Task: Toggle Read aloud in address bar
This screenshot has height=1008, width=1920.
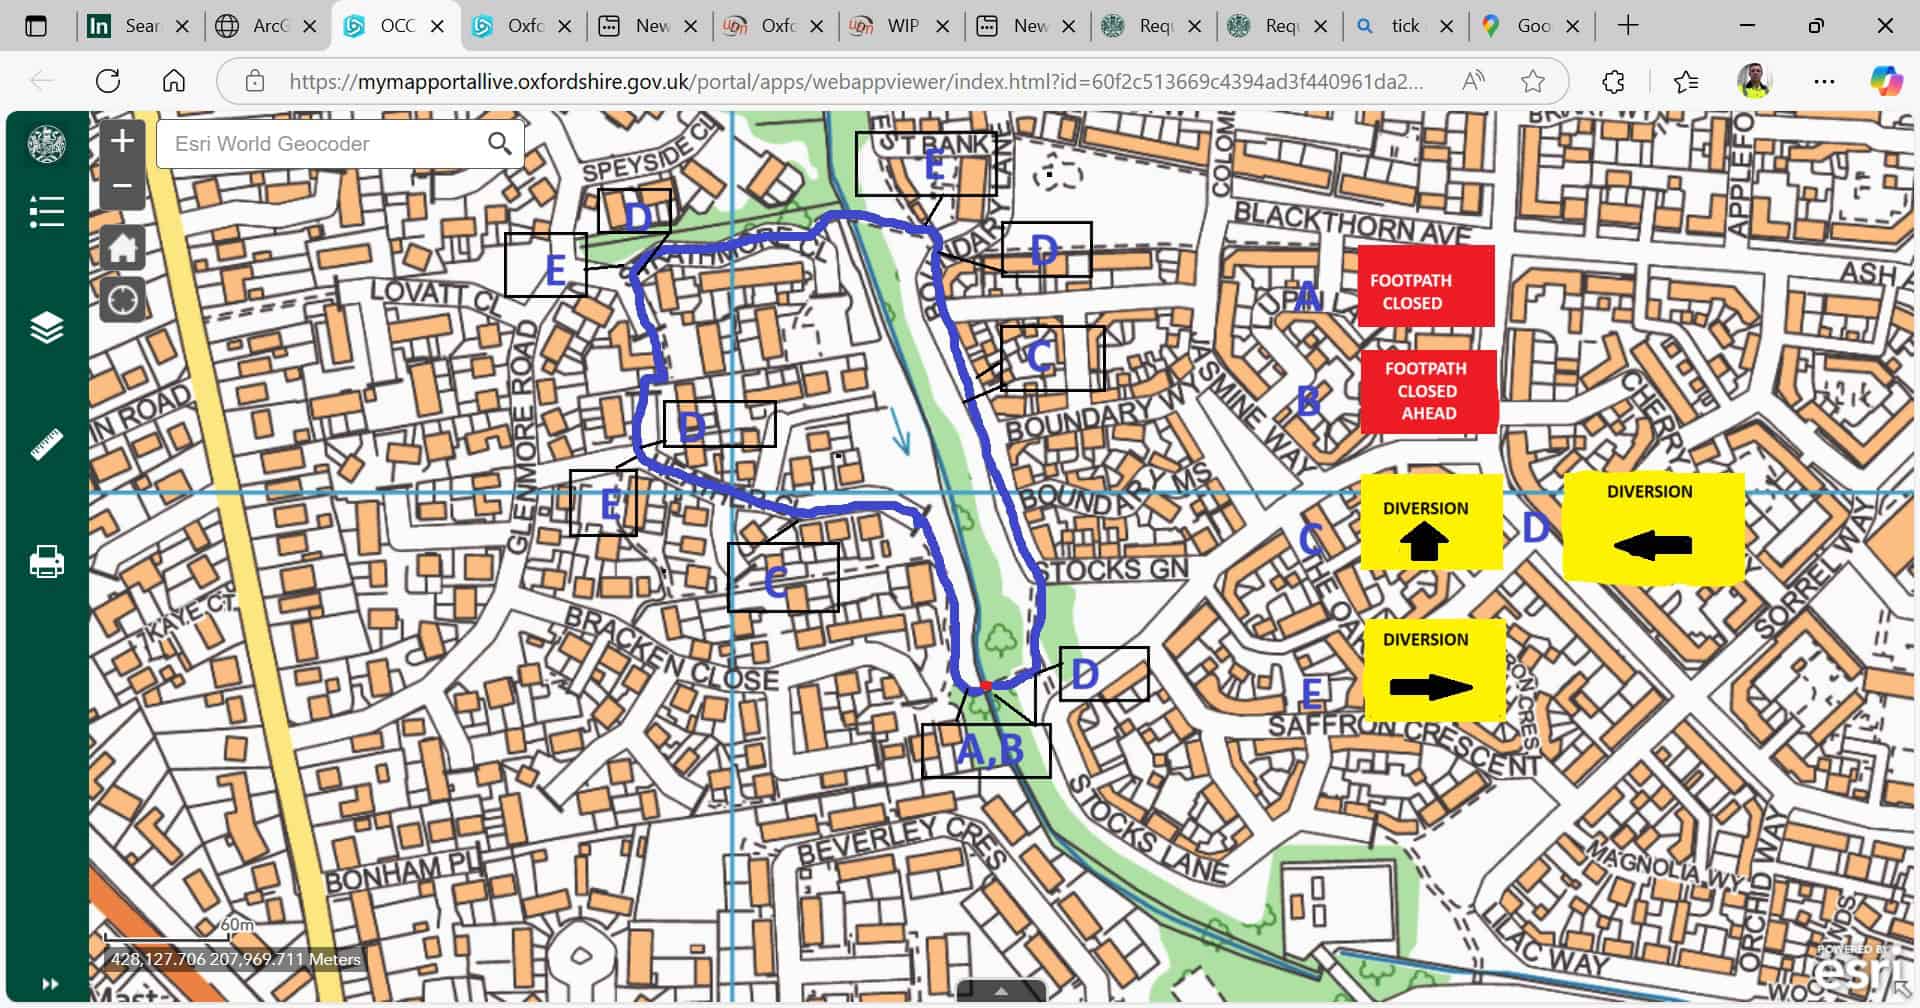Action: click(x=1472, y=81)
